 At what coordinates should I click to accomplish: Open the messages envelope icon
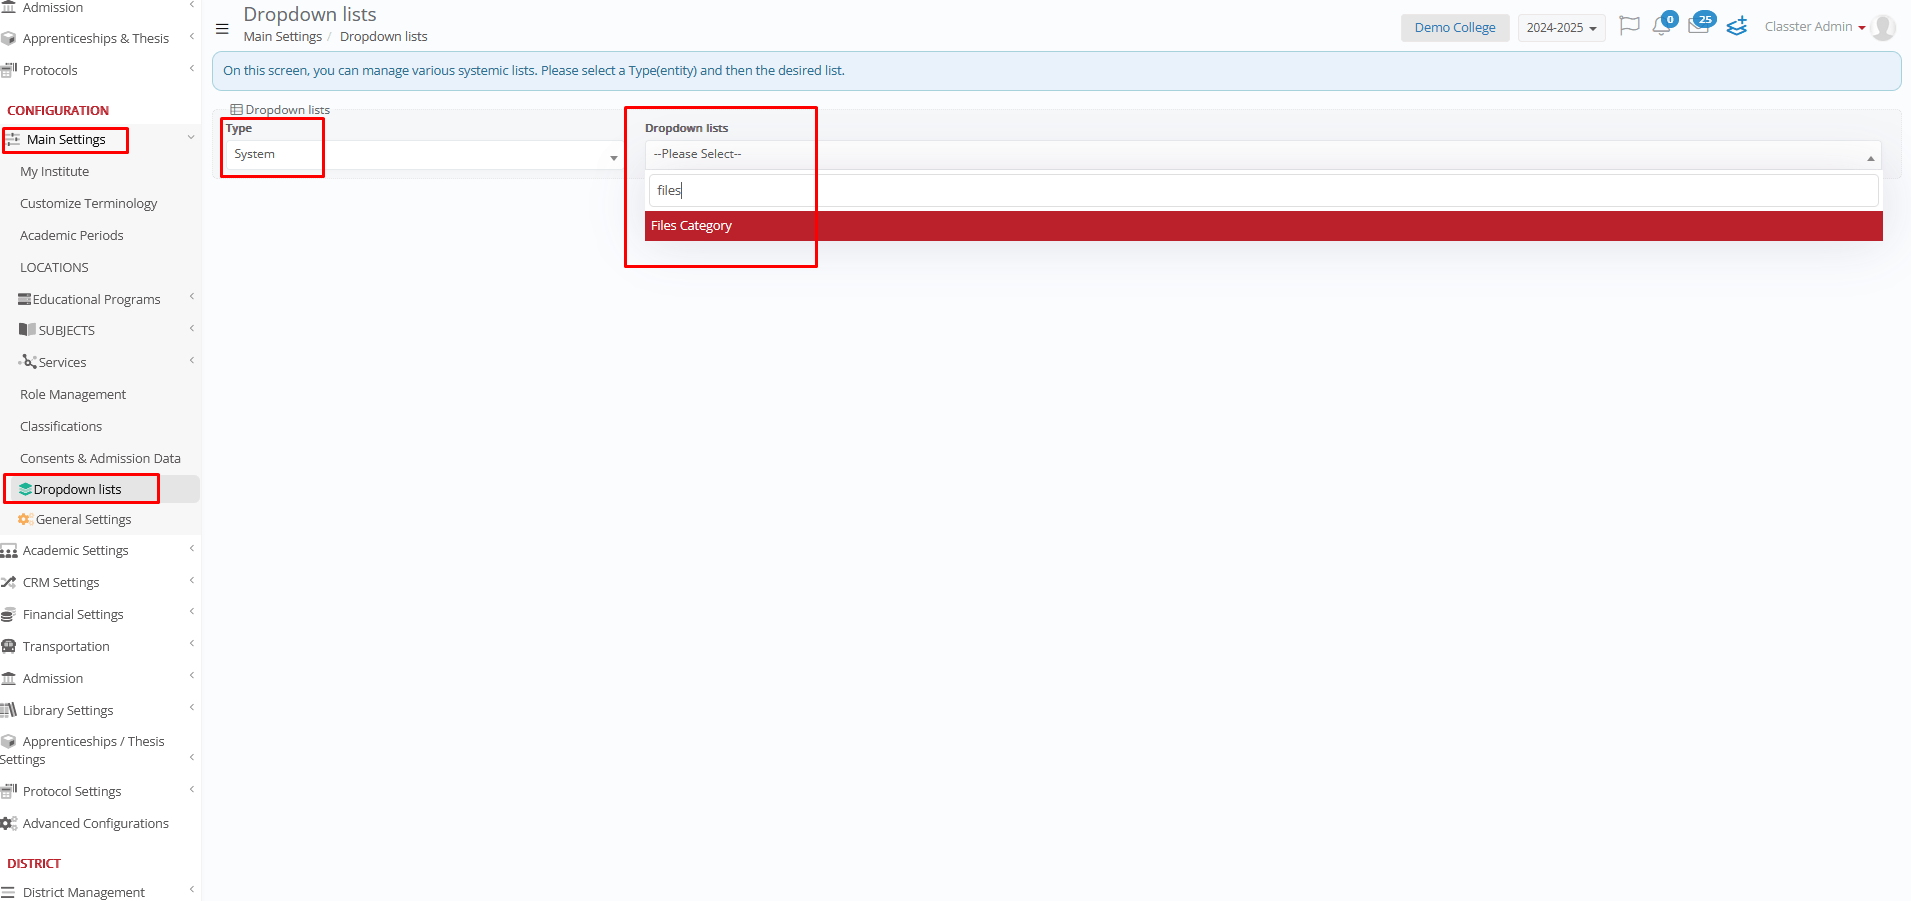click(1698, 27)
